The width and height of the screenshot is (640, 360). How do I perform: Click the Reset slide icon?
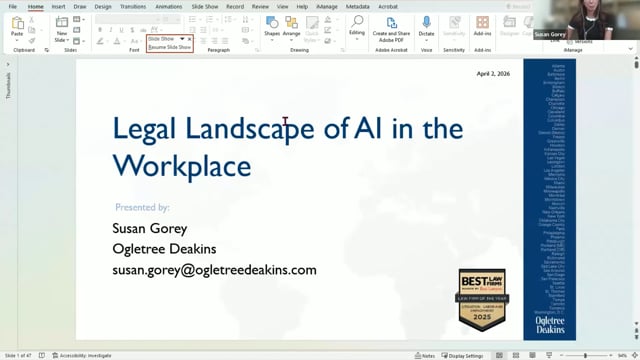(77, 30)
